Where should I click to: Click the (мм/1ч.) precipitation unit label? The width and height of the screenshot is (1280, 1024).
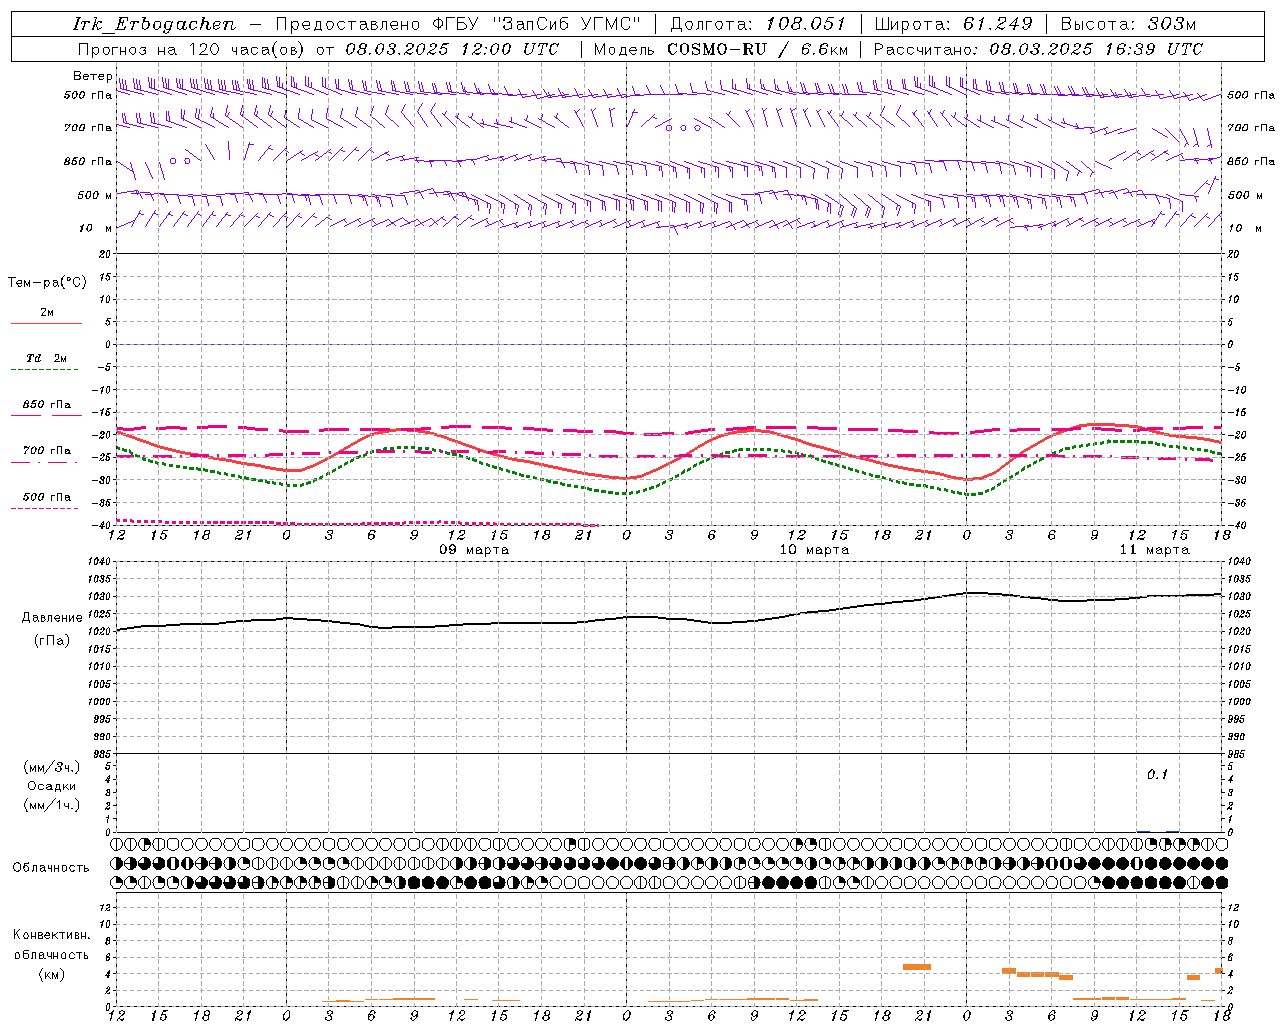pos(52,805)
